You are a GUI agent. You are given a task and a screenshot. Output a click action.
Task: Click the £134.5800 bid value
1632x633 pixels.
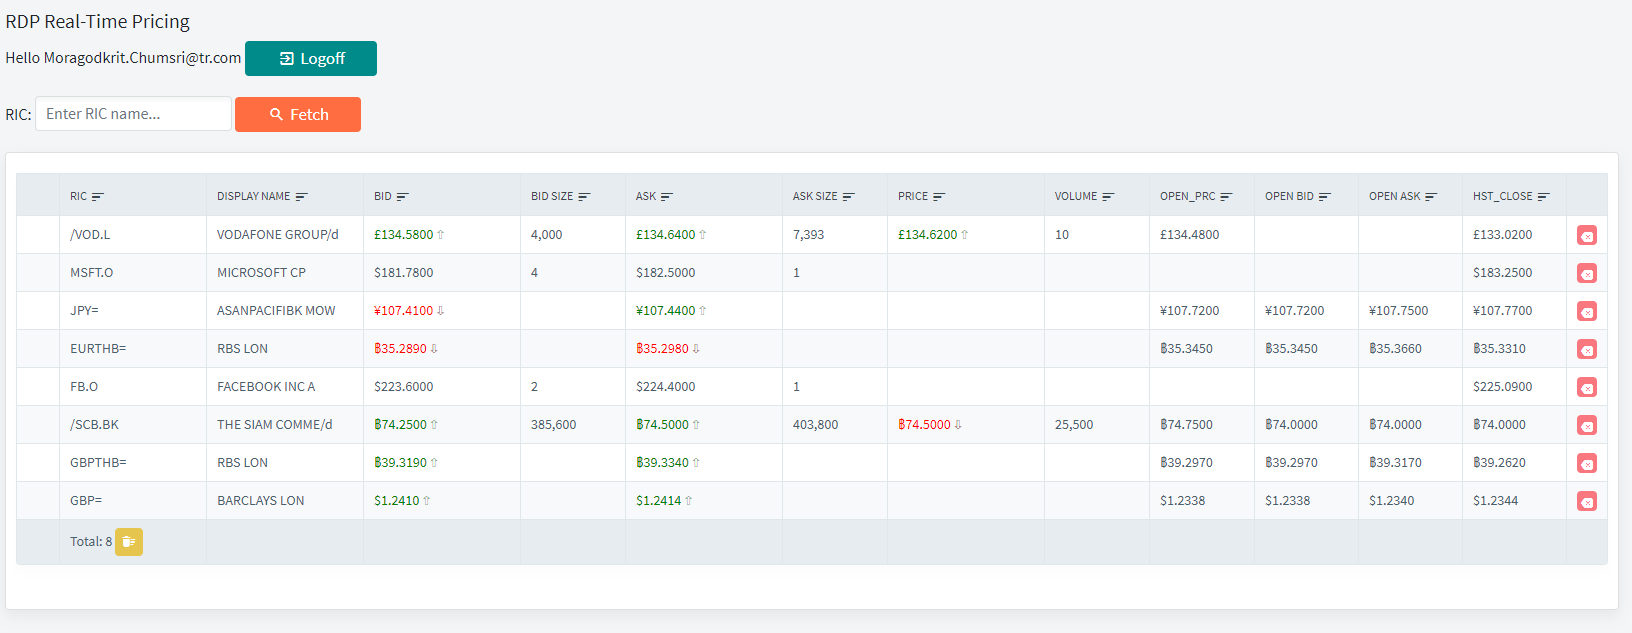pyautogui.click(x=404, y=235)
